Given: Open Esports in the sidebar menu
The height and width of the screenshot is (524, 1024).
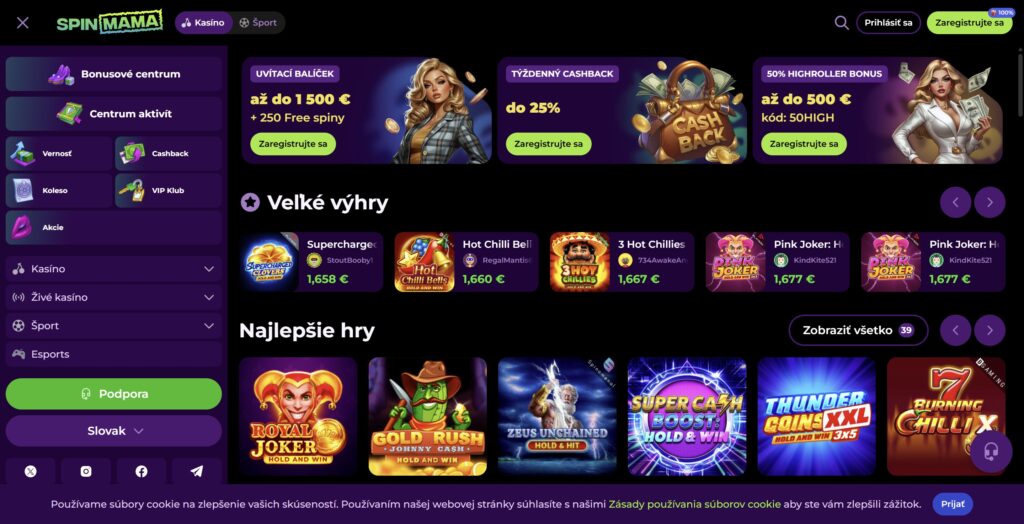Looking at the screenshot, I should (x=114, y=354).
